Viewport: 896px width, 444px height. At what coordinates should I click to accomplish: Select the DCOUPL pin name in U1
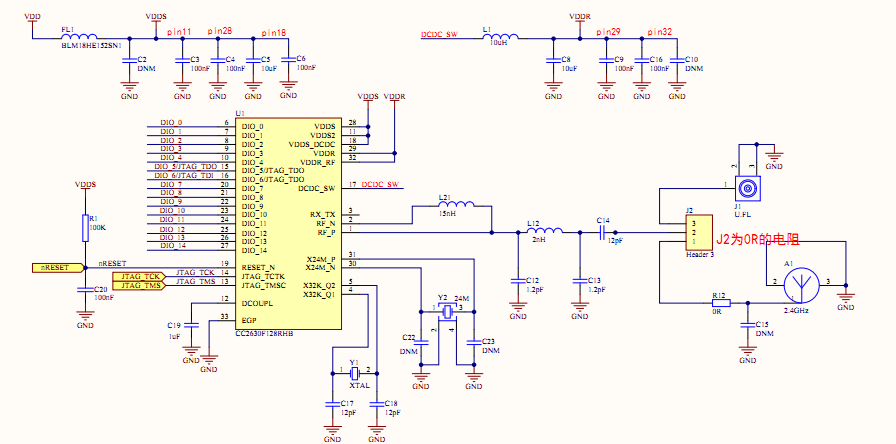click(257, 303)
